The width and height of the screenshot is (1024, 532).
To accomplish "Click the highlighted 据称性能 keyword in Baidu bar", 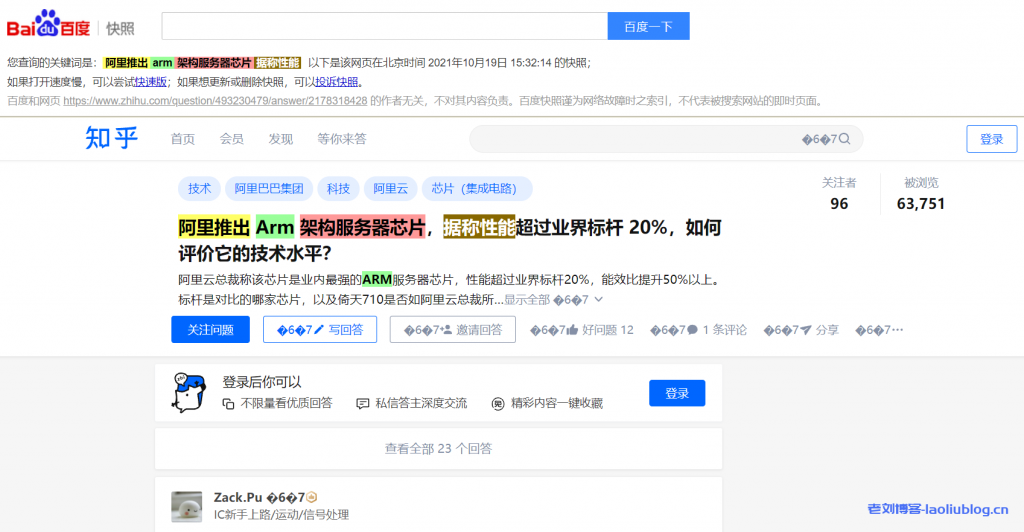I will click(278, 63).
